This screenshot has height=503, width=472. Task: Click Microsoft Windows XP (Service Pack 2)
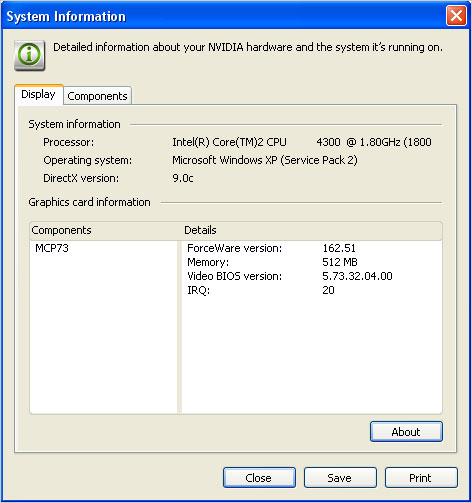[x=265, y=160]
